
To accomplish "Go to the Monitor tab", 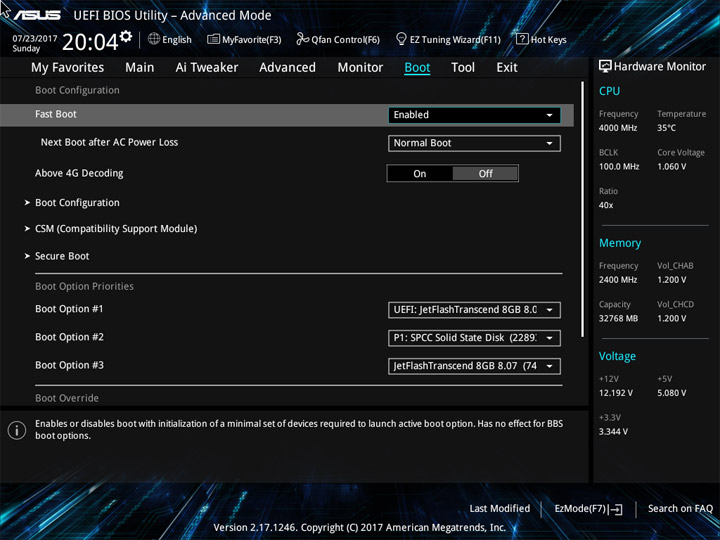I will [360, 68].
